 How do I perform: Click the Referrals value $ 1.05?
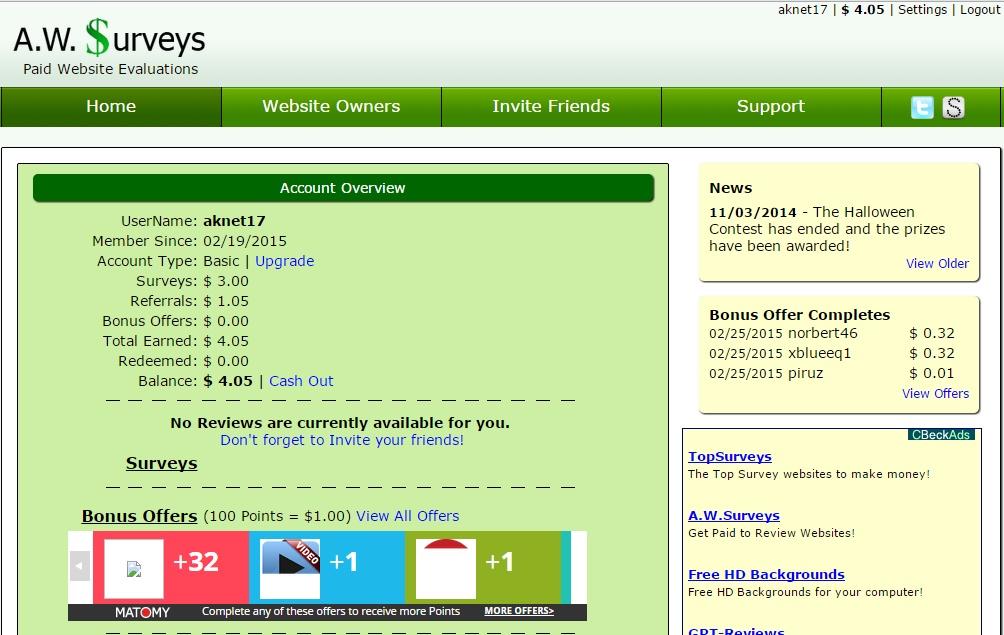(x=226, y=301)
